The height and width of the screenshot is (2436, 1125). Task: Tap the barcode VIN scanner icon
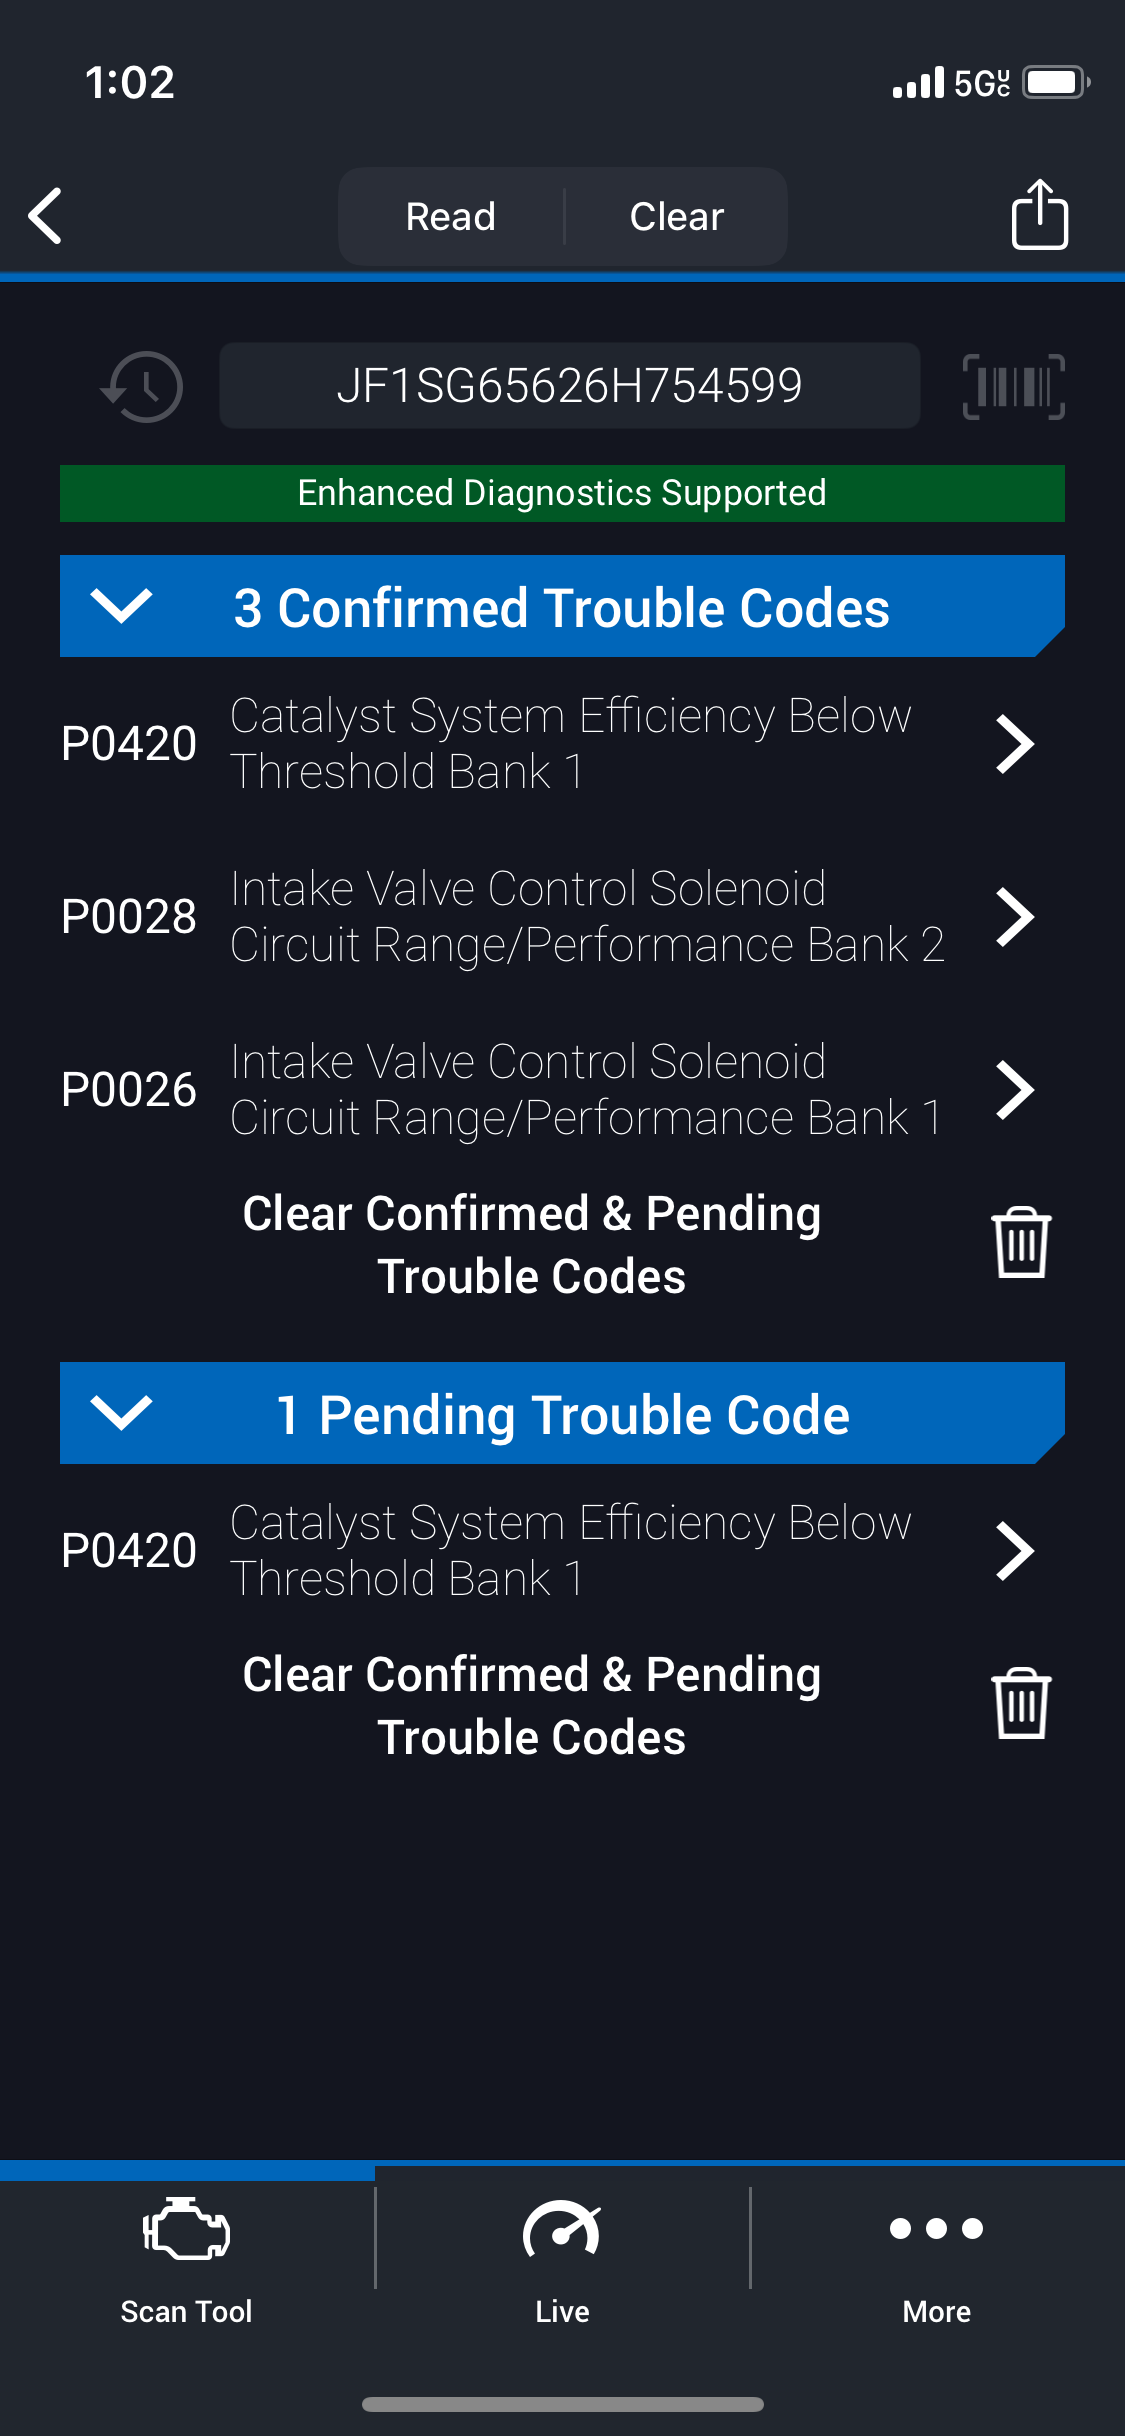(1013, 386)
